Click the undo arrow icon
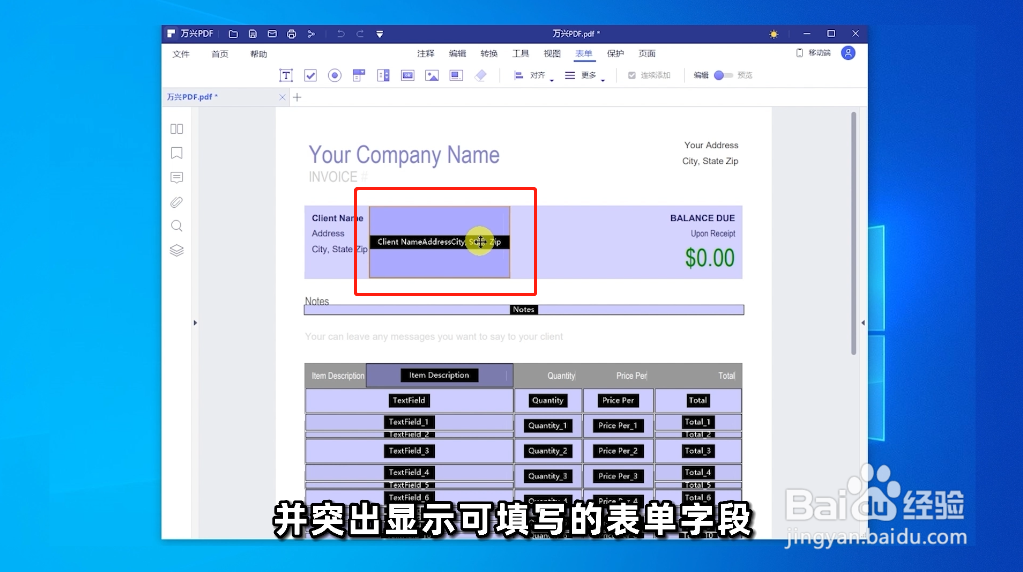This screenshot has width=1023, height=572. point(341,34)
